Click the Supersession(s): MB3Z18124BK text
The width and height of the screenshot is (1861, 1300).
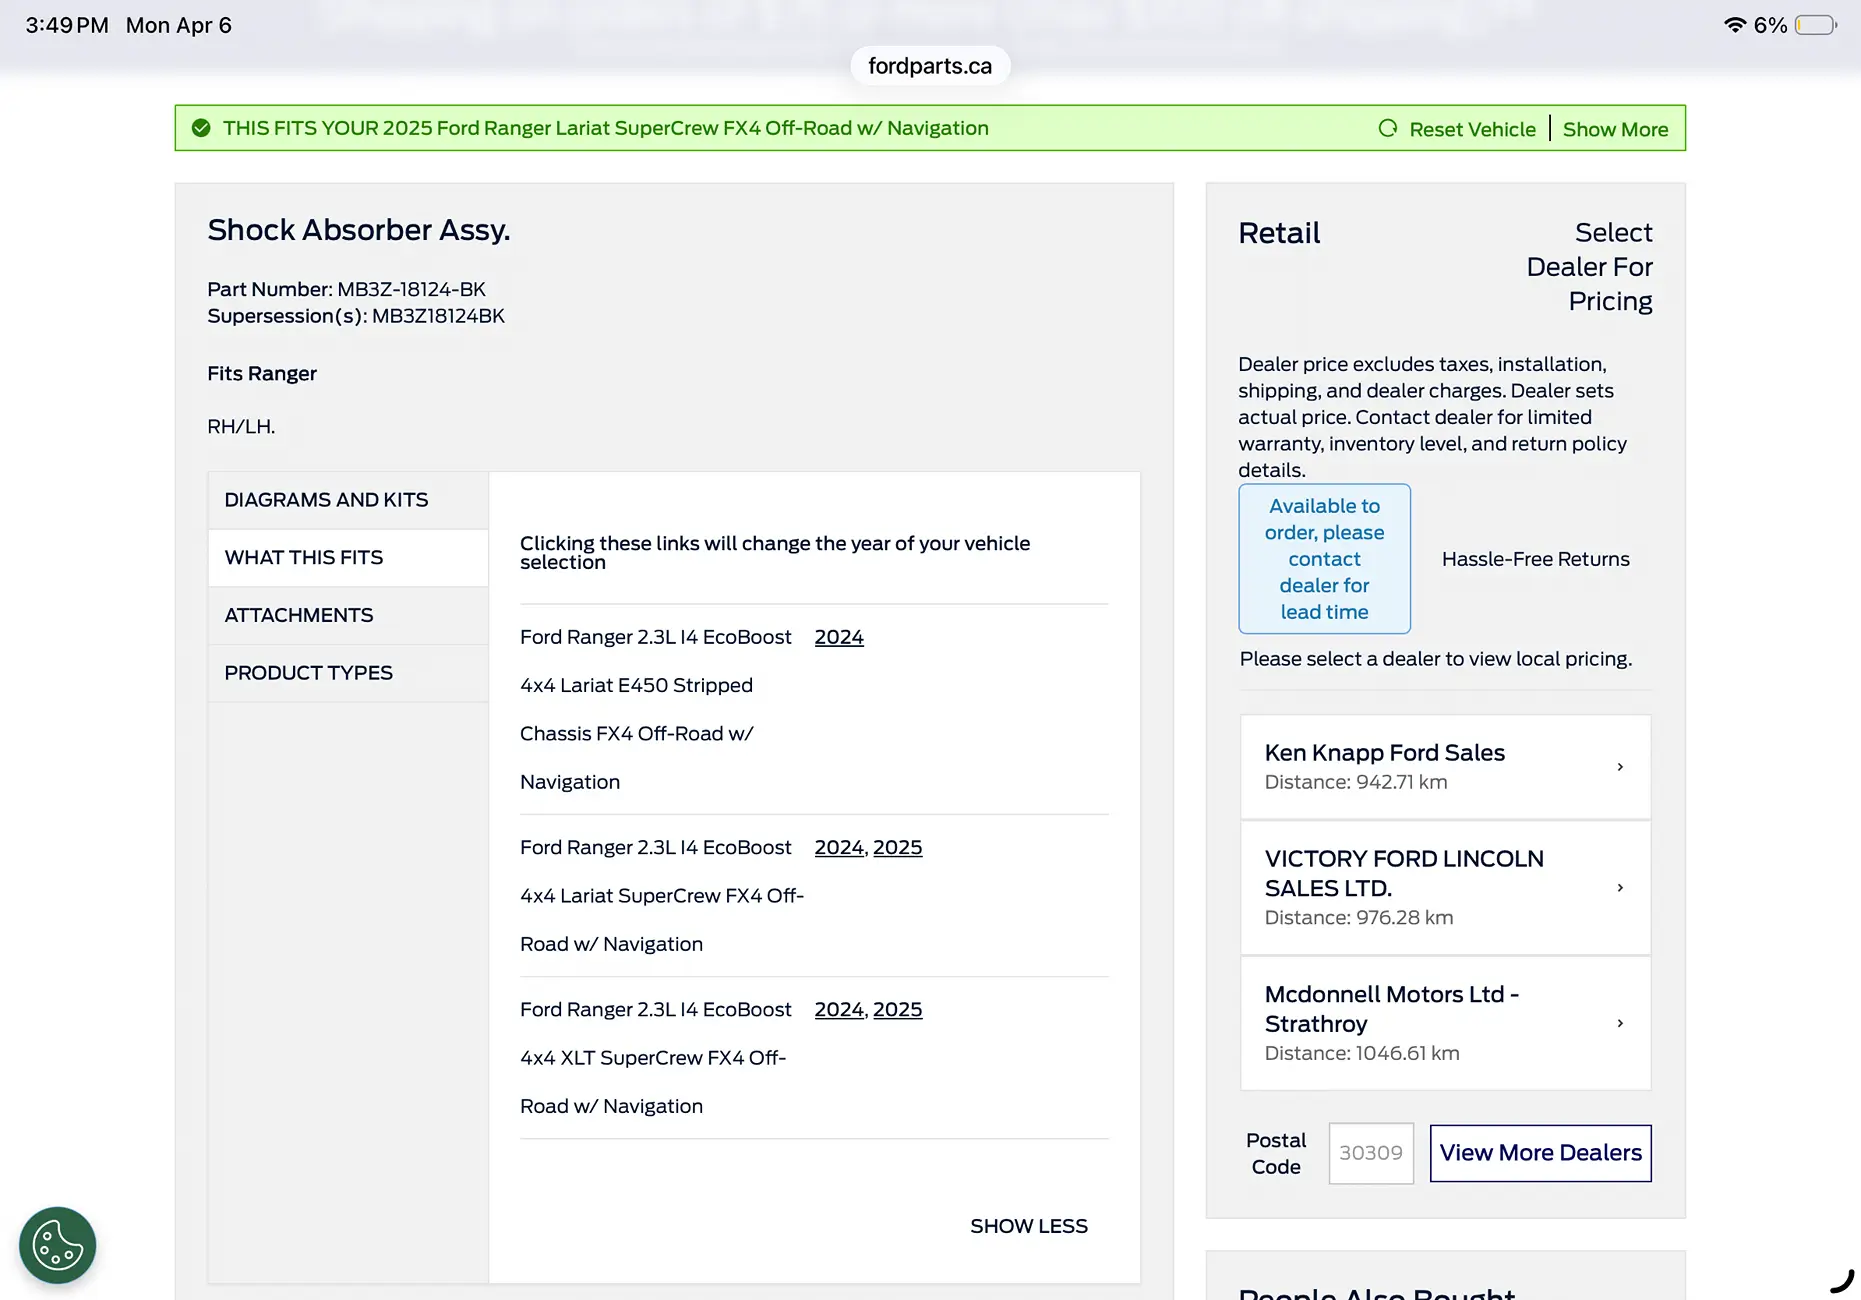click(356, 316)
